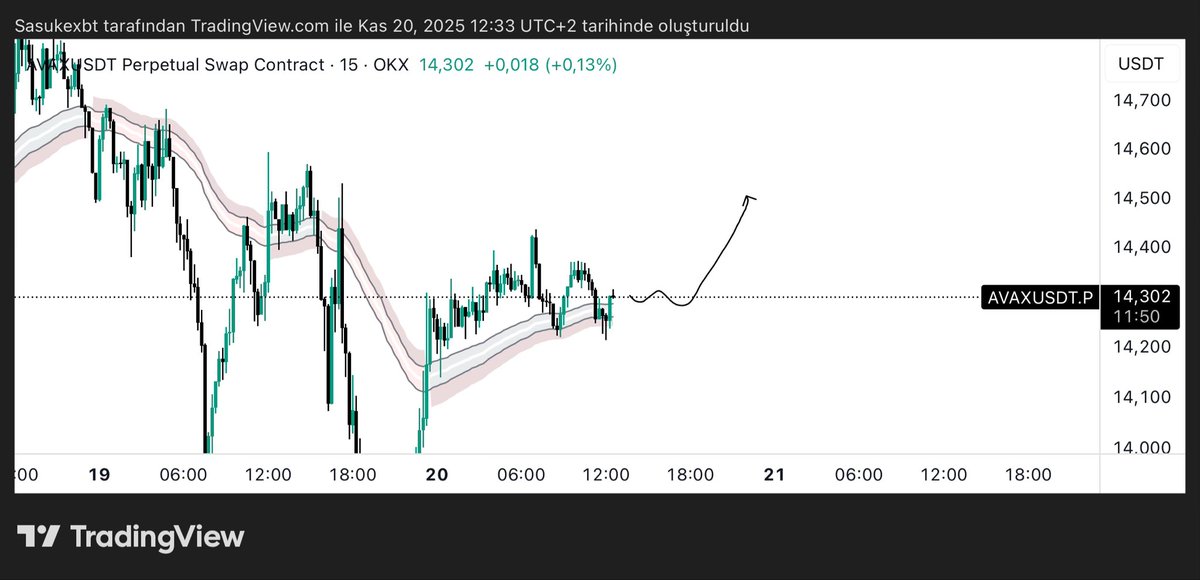Screen dimensions: 1200x580
Task: Click the date label 19 on time axis
Action: pos(100,475)
